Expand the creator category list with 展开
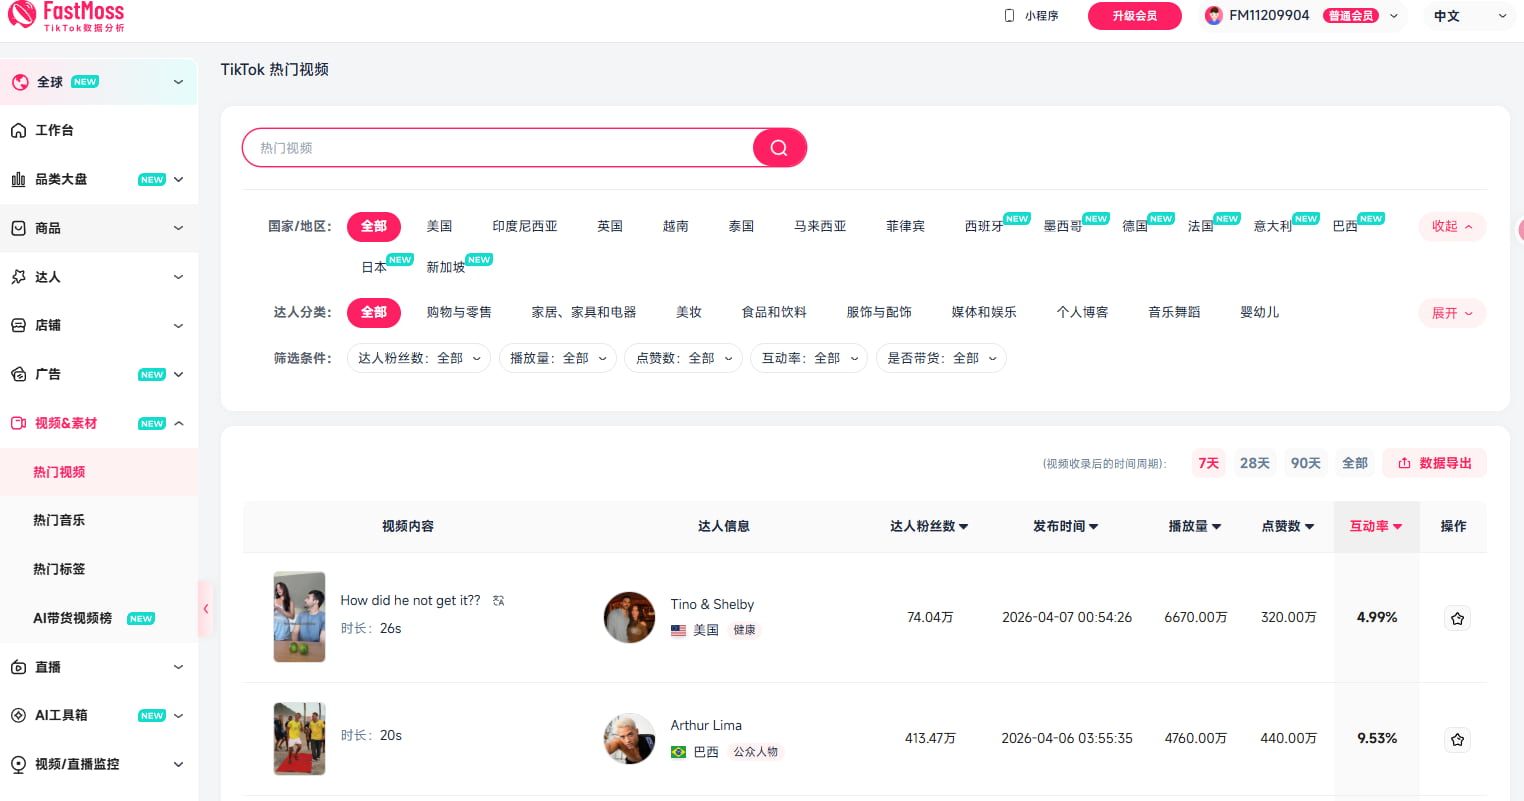 click(1451, 313)
